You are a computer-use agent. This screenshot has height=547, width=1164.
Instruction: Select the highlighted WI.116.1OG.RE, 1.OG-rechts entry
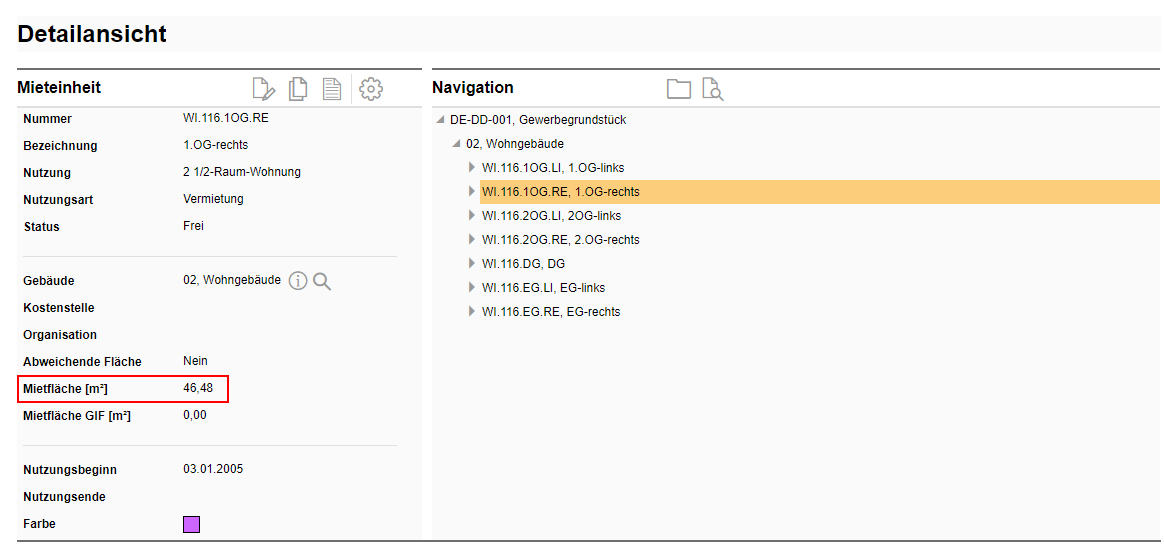coord(560,192)
